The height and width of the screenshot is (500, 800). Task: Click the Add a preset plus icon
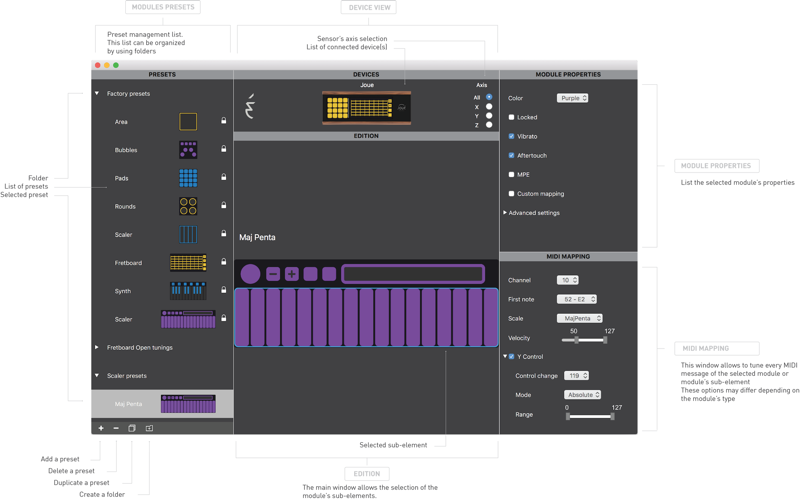pos(101,428)
